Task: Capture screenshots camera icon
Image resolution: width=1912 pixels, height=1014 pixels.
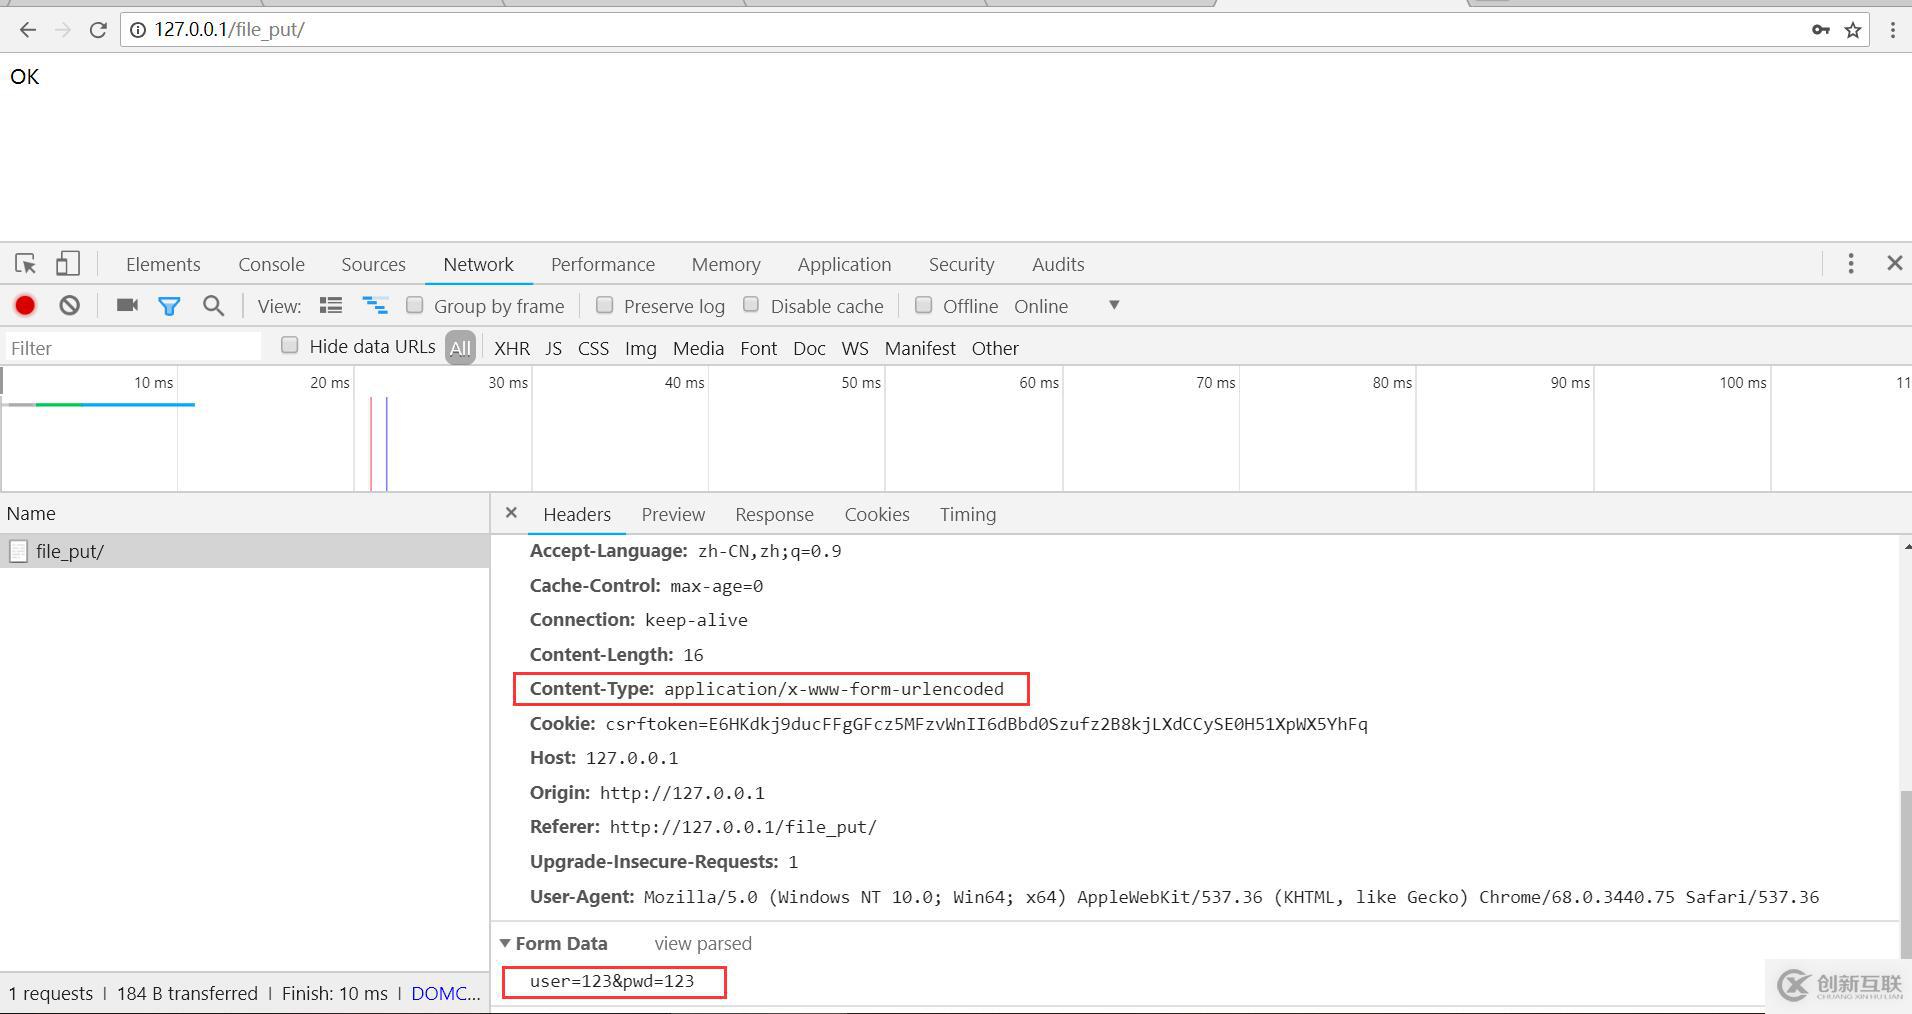Action: pyautogui.click(x=127, y=305)
